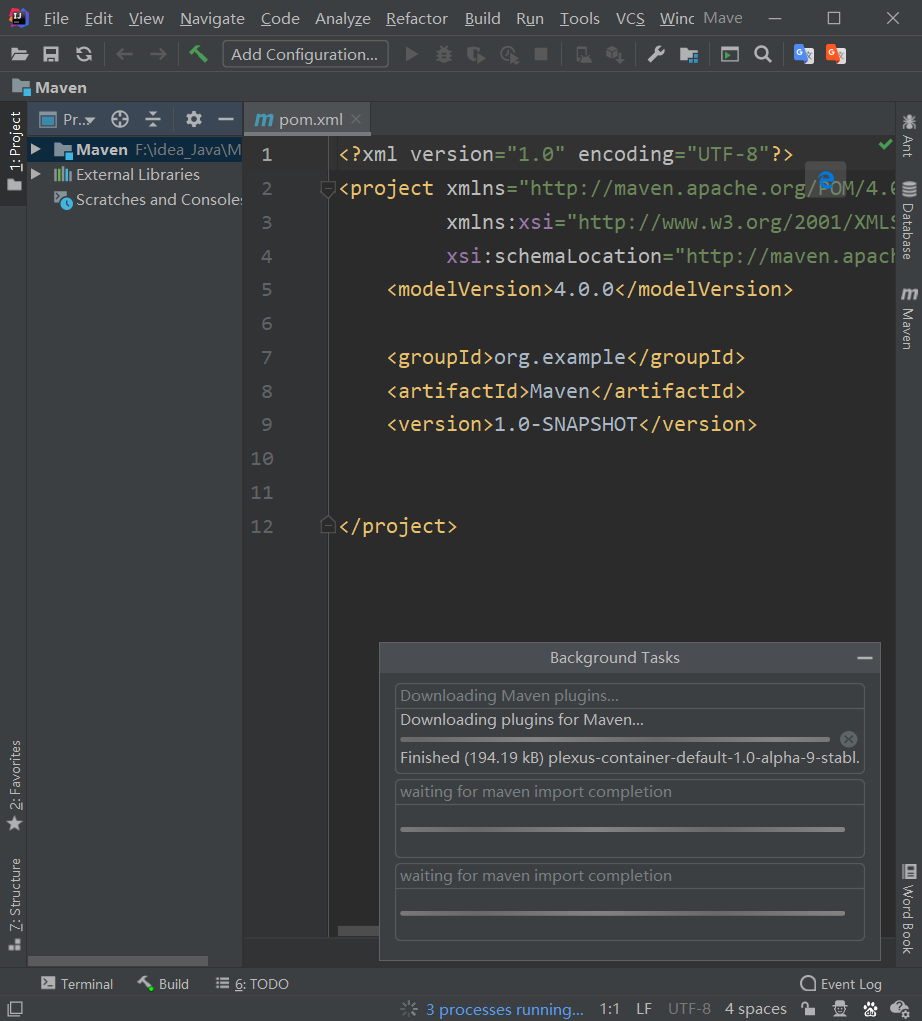Viewport: 922px width, 1021px height.
Task: Open the Build tool window
Action: (163, 984)
